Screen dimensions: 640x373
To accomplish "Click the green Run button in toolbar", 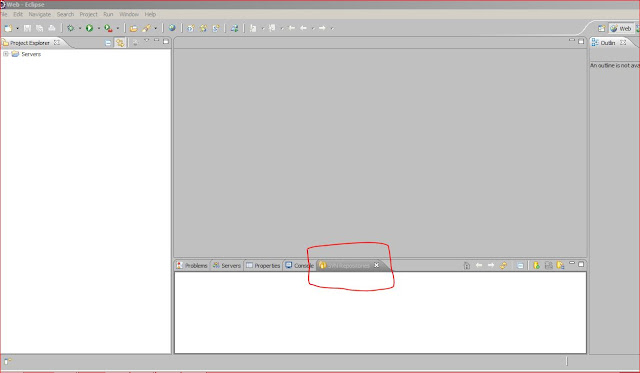I will (89, 28).
